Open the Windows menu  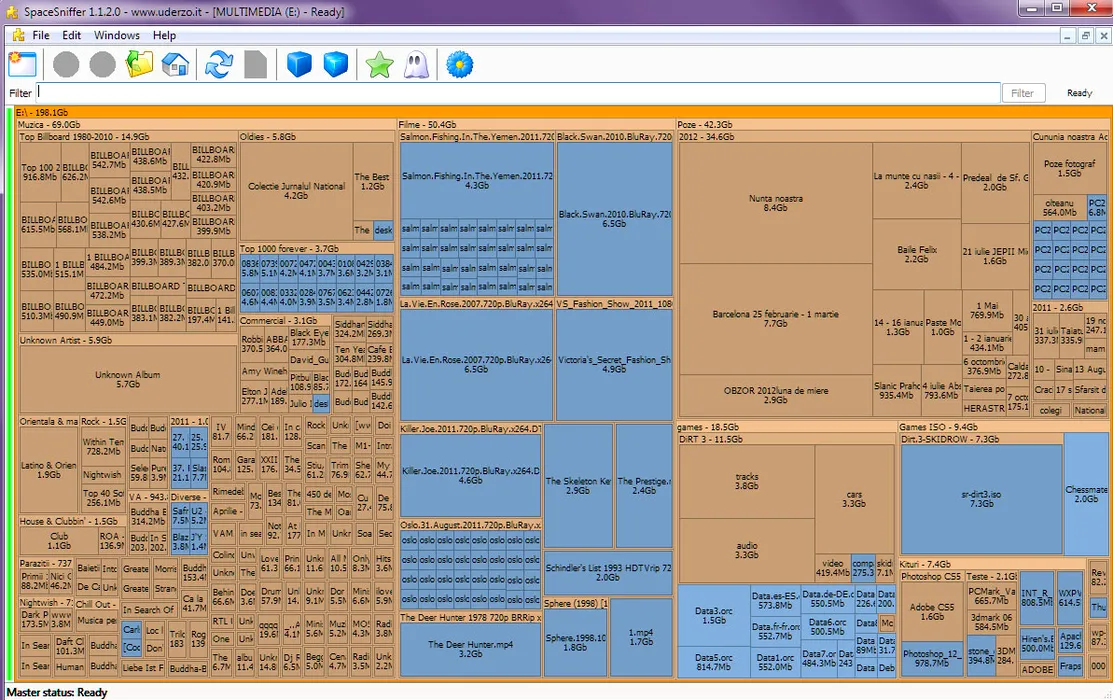pyautogui.click(x=117, y=35)
